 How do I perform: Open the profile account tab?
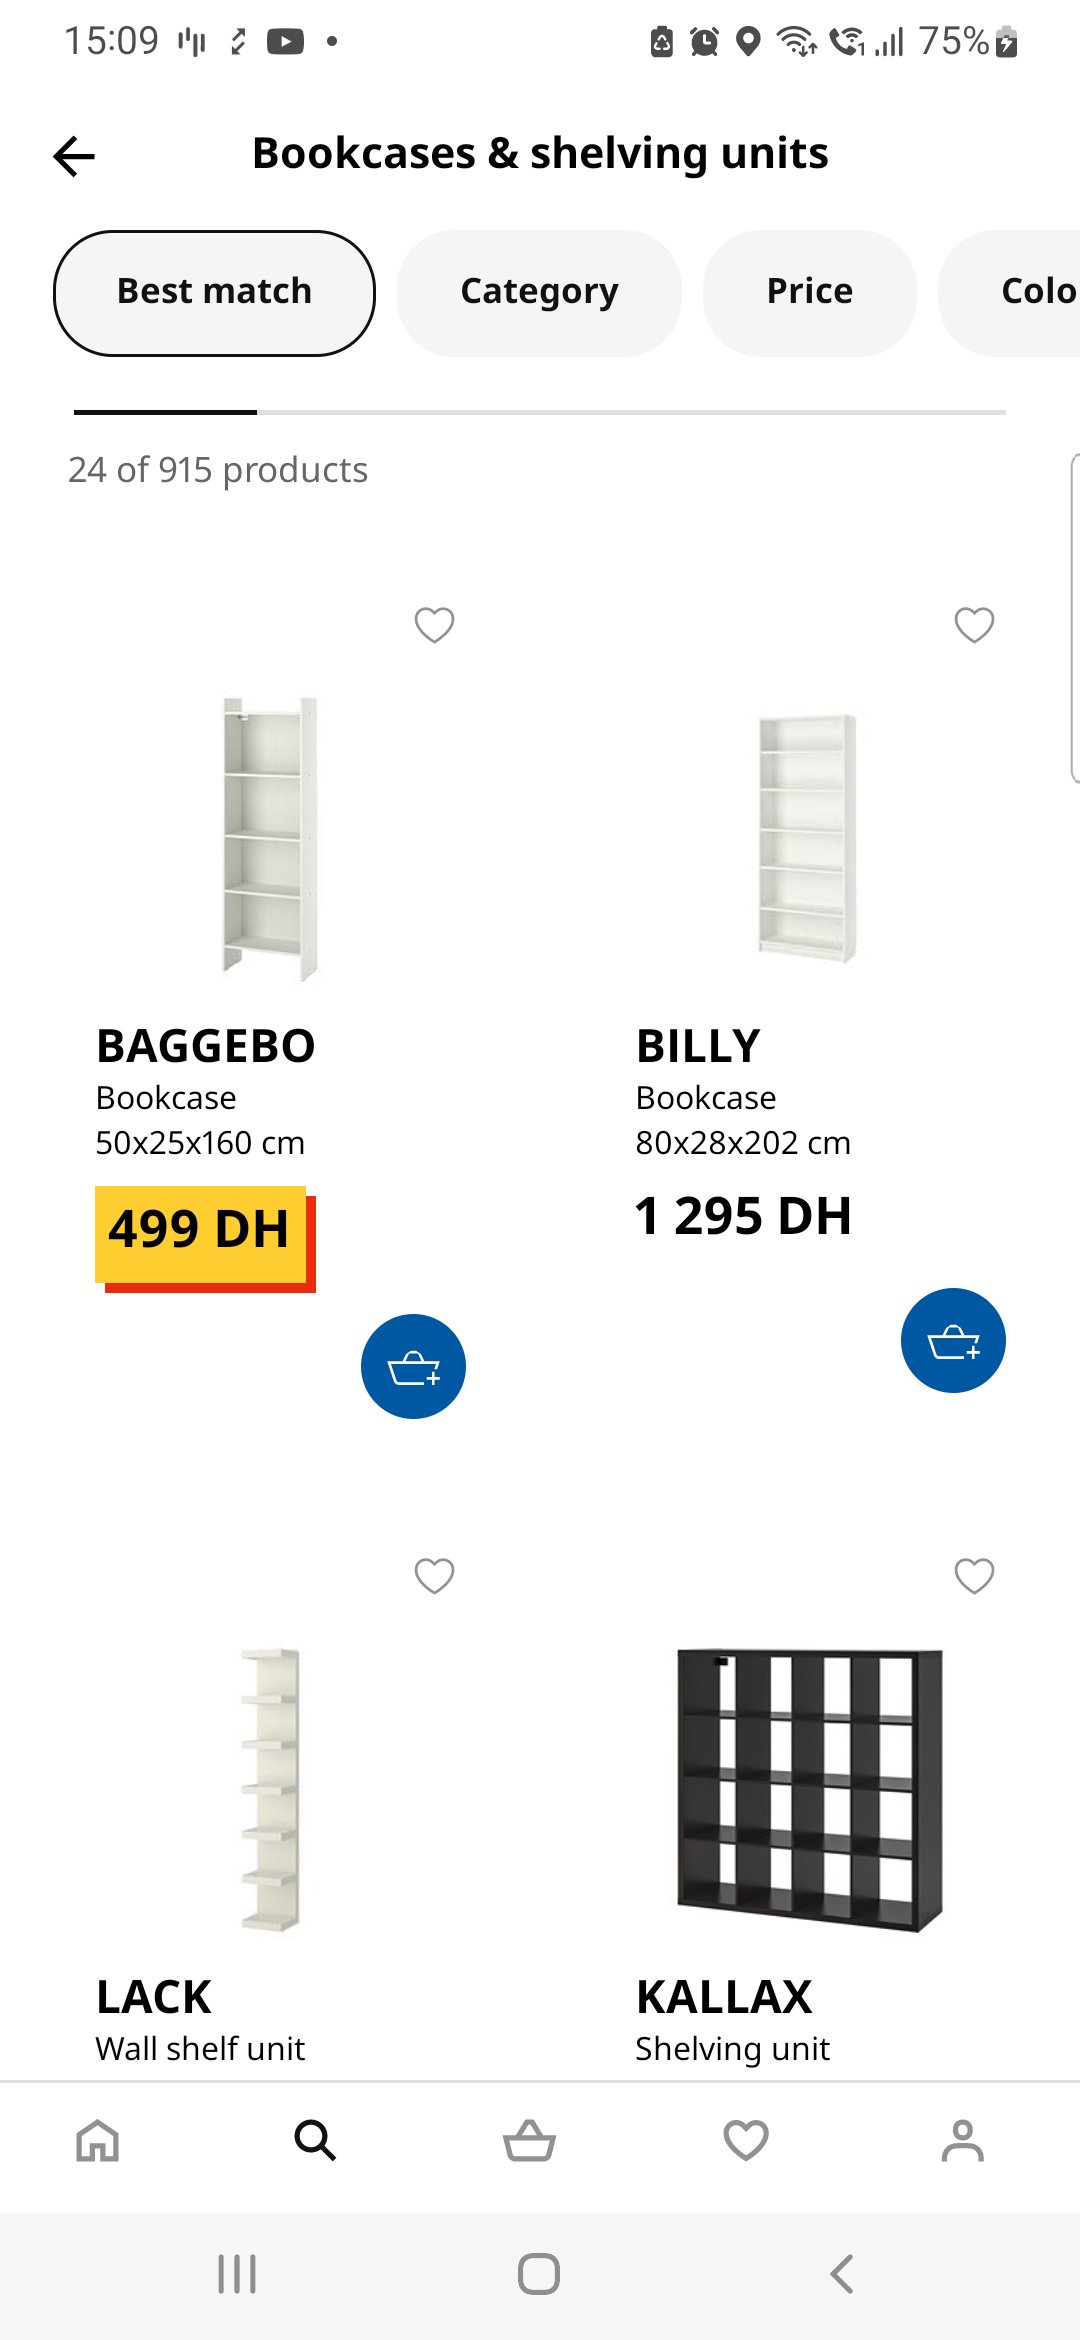pos(962,2141)
